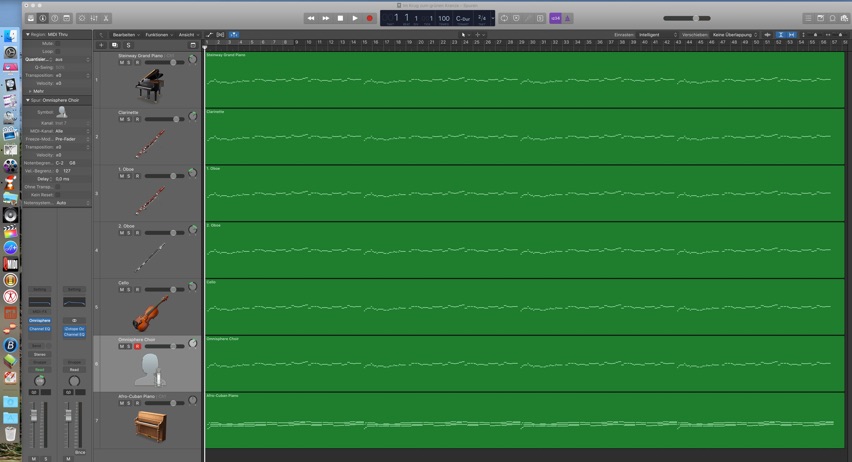852x462 pixels.
Task: Click the Rewind transport button
Action: (x=311, y=18)
